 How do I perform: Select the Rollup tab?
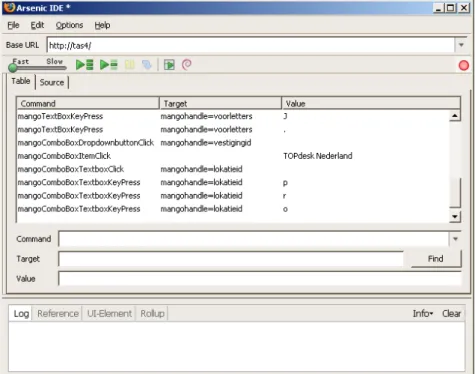(x=152, y=314)
